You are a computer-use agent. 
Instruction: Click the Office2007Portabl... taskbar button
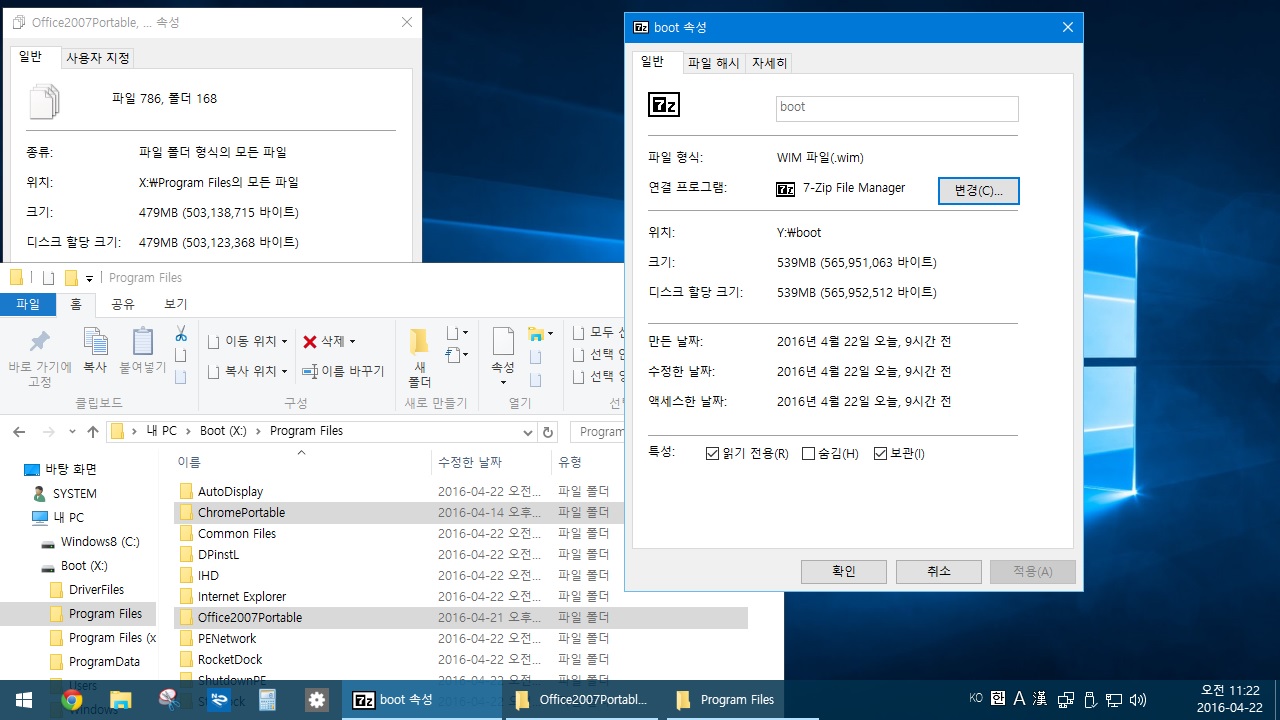pyautogui.click(x=582, y=700)
